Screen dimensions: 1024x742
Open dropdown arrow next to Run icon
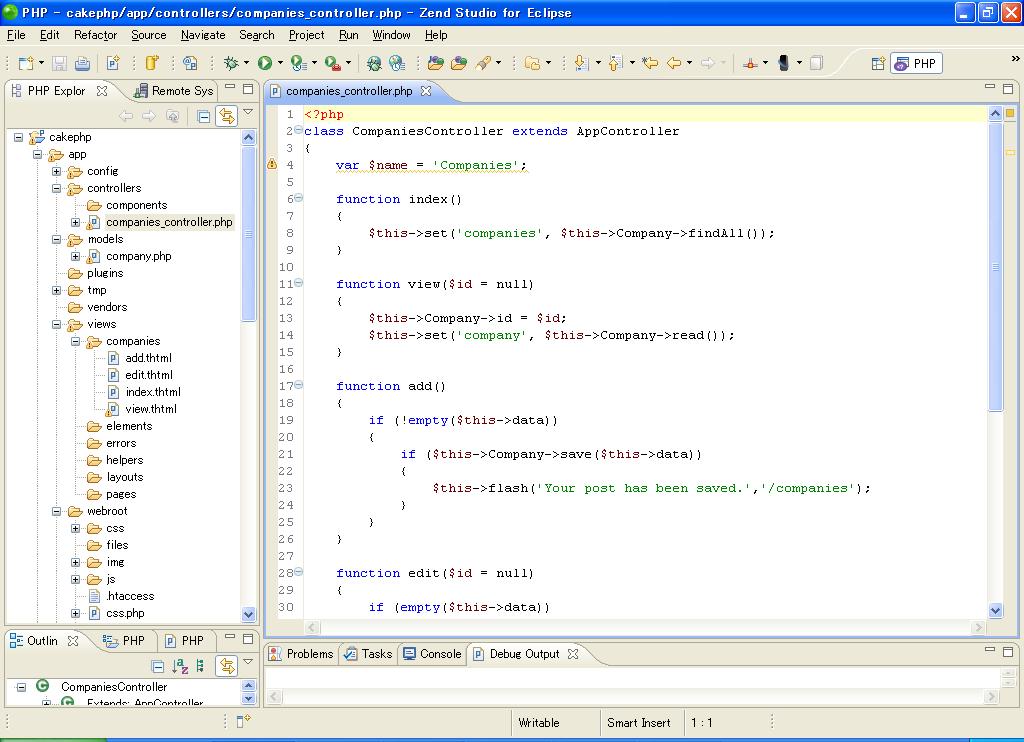280,63
